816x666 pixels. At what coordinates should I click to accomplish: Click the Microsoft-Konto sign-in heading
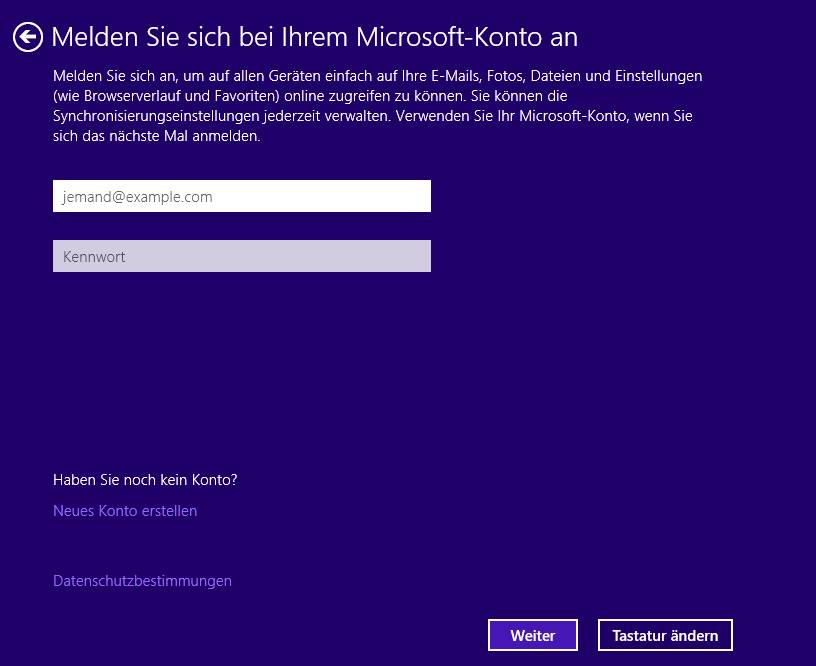(x=315, y=37)
